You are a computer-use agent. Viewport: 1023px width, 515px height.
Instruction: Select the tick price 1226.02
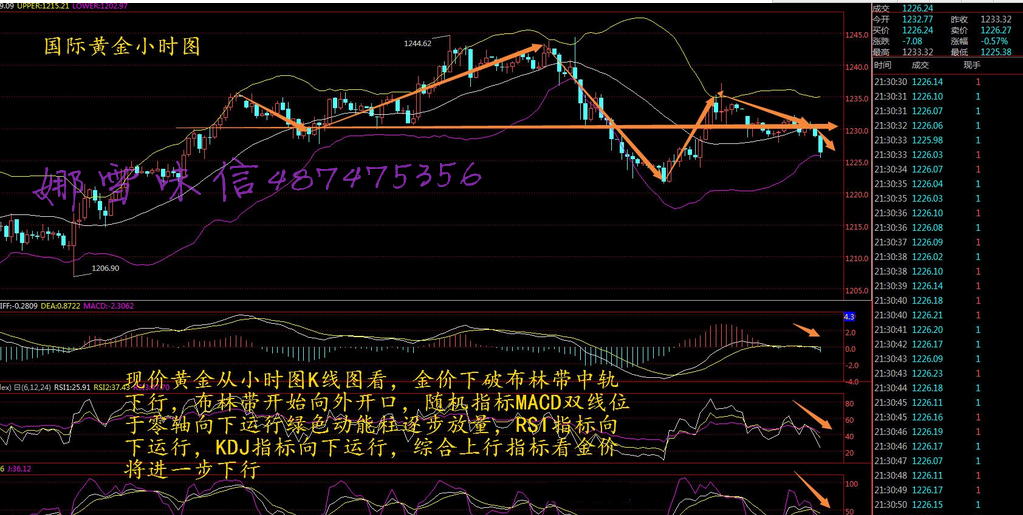point(927,257)
